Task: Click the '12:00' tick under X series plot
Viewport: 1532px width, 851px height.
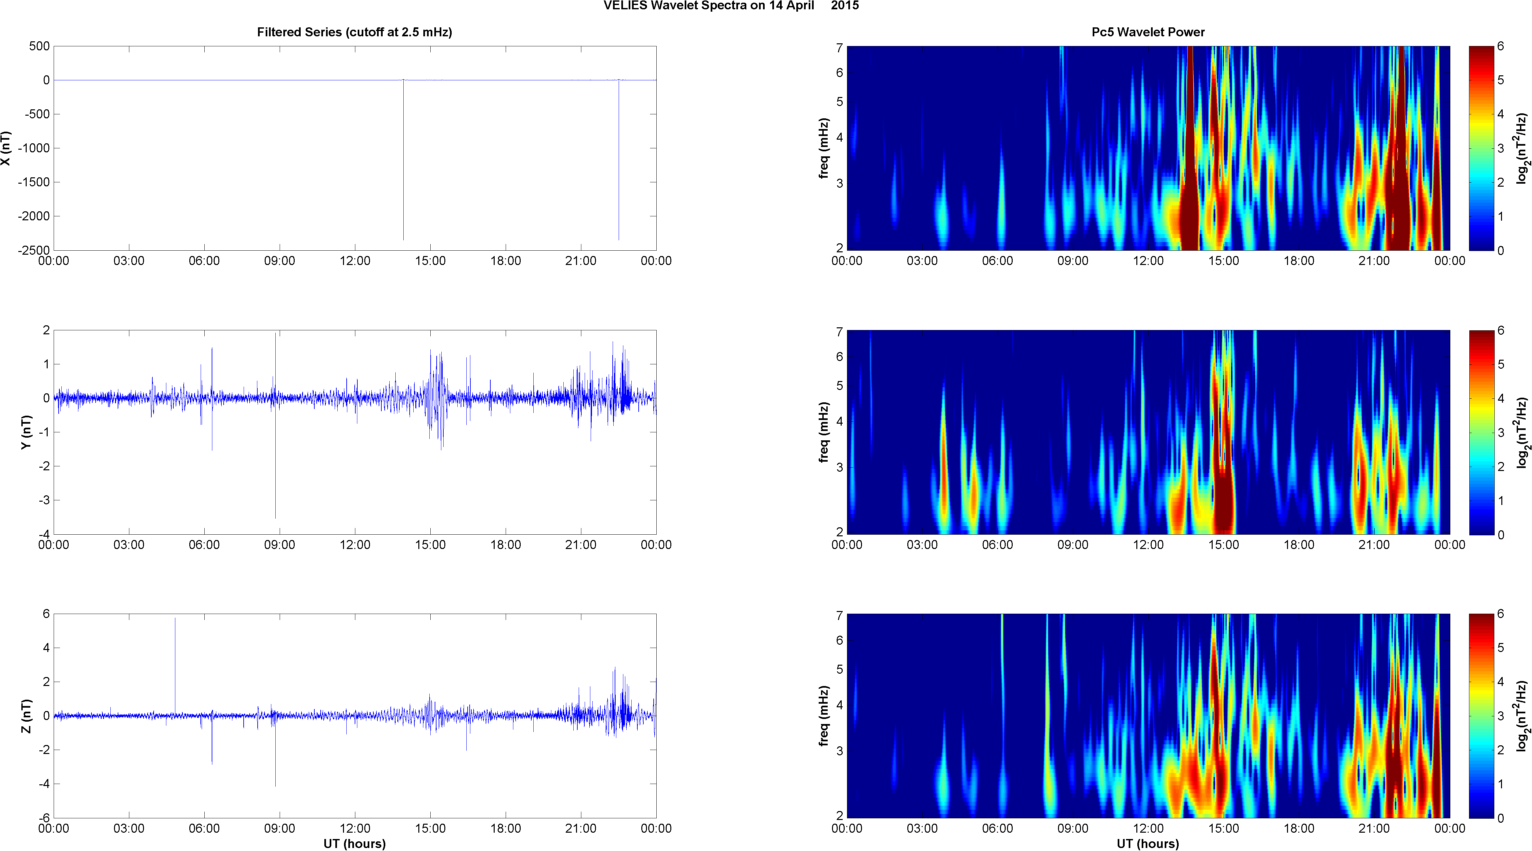Action: (x=355, y=261)
